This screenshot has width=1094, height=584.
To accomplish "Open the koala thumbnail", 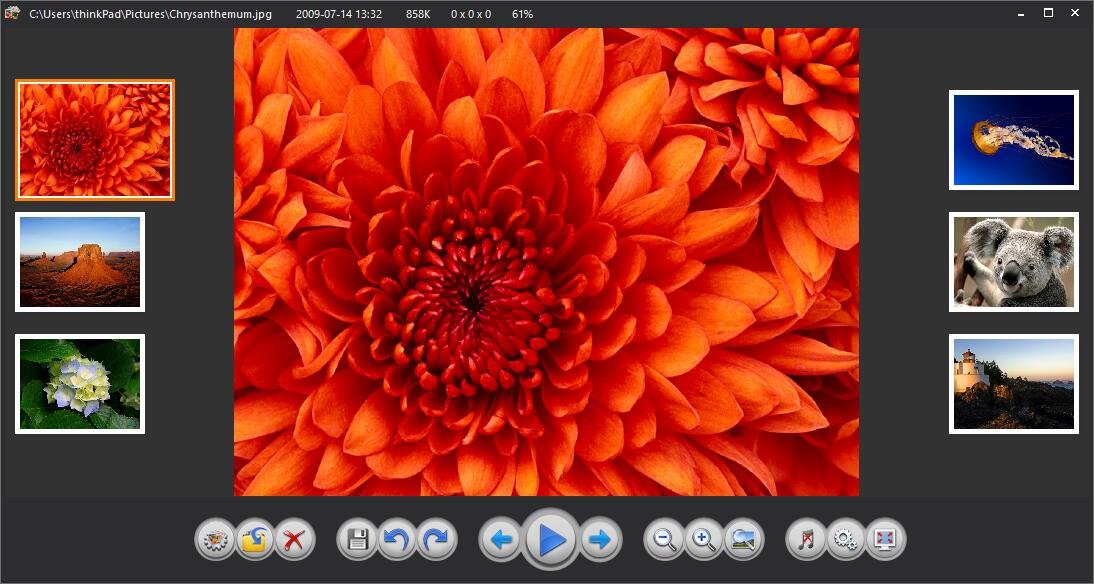I will pos(1013,262).
